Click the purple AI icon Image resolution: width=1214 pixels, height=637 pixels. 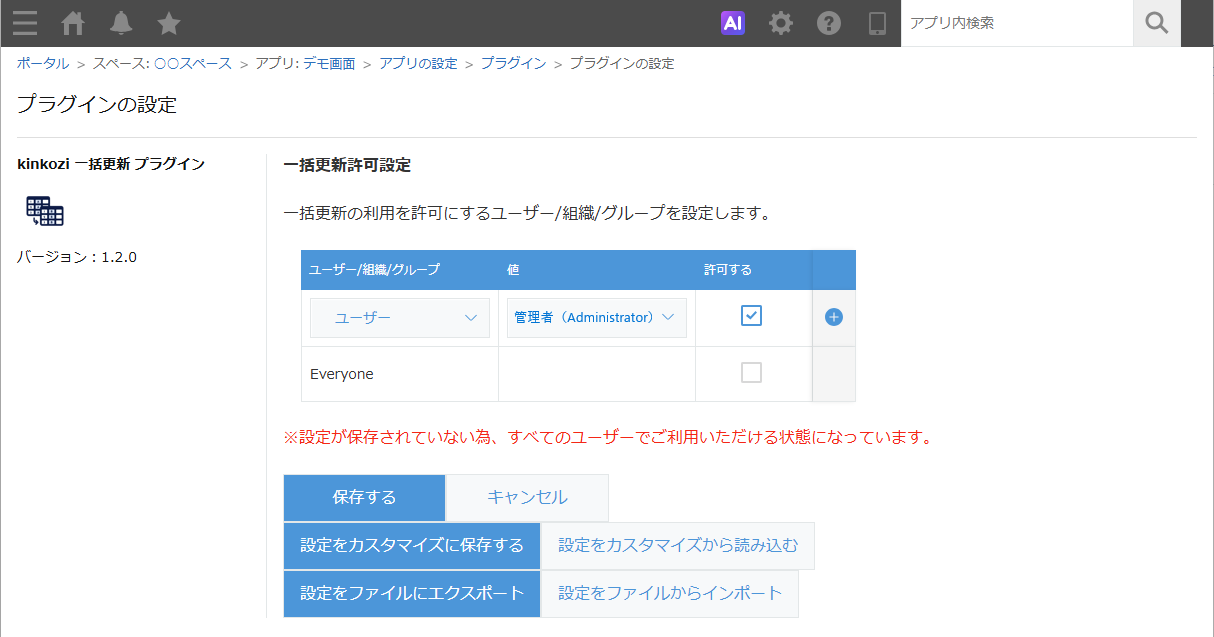click(x=733, y=22)
